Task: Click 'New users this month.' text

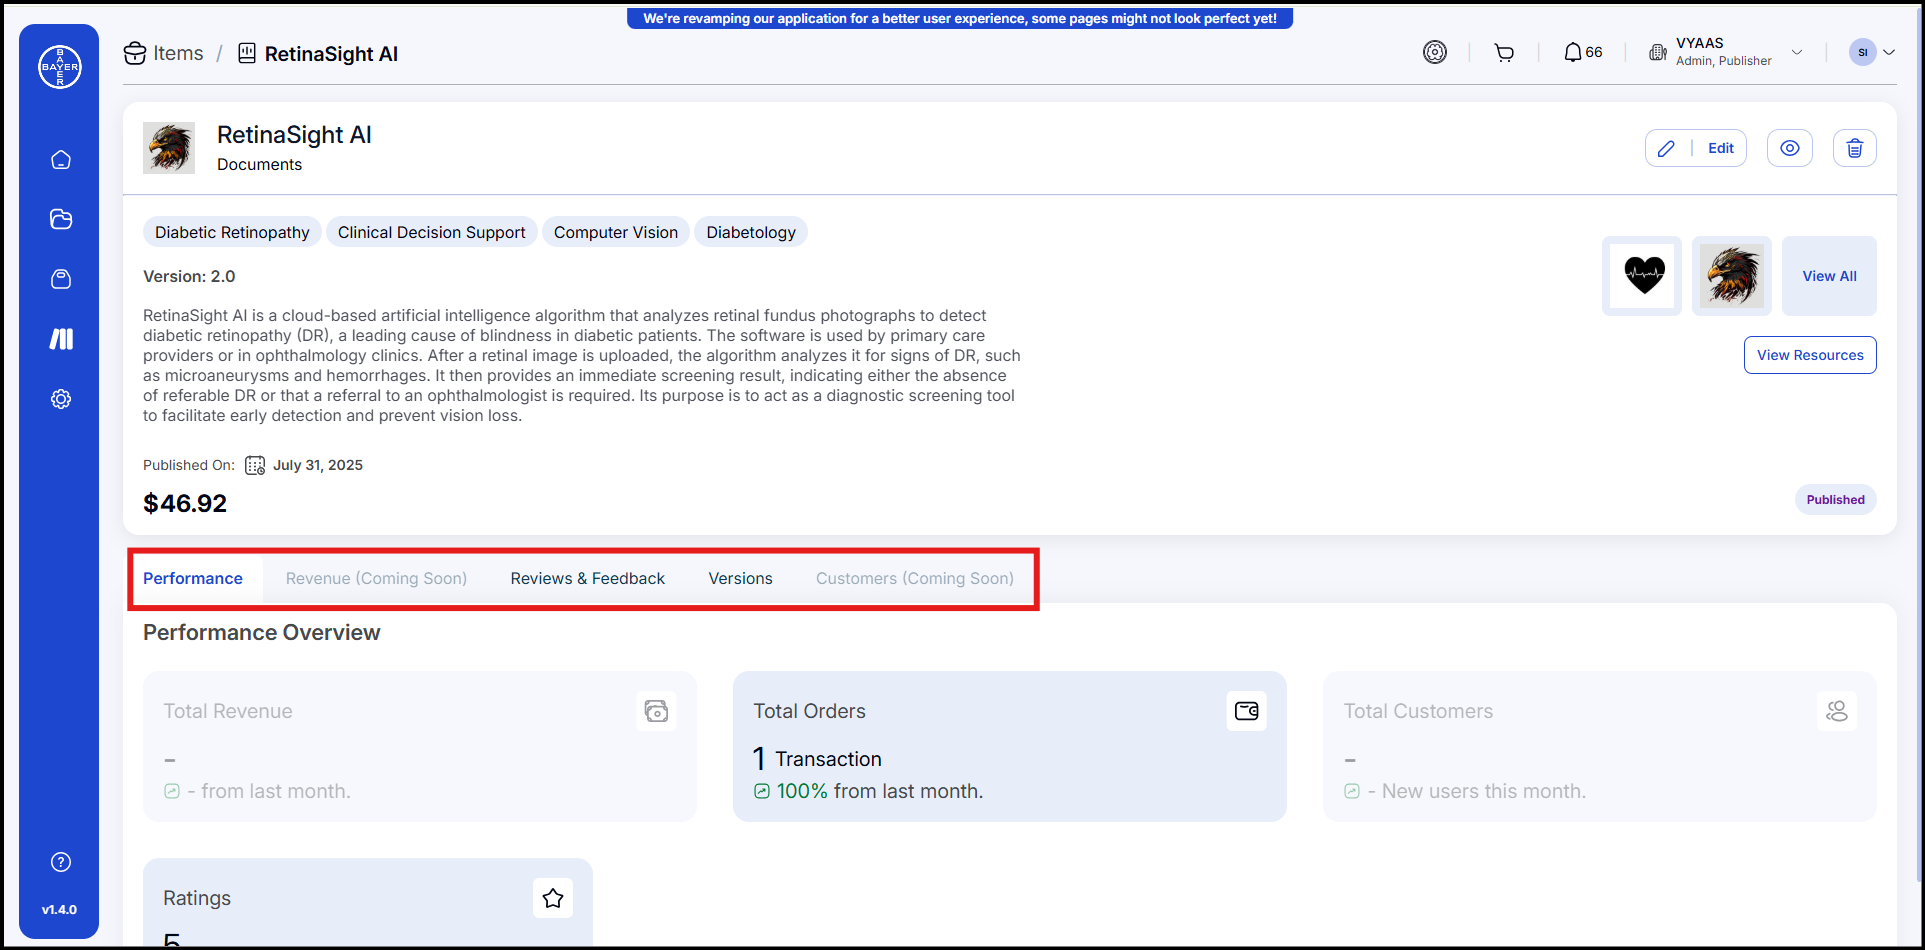Action: [x=1484, y=791]
